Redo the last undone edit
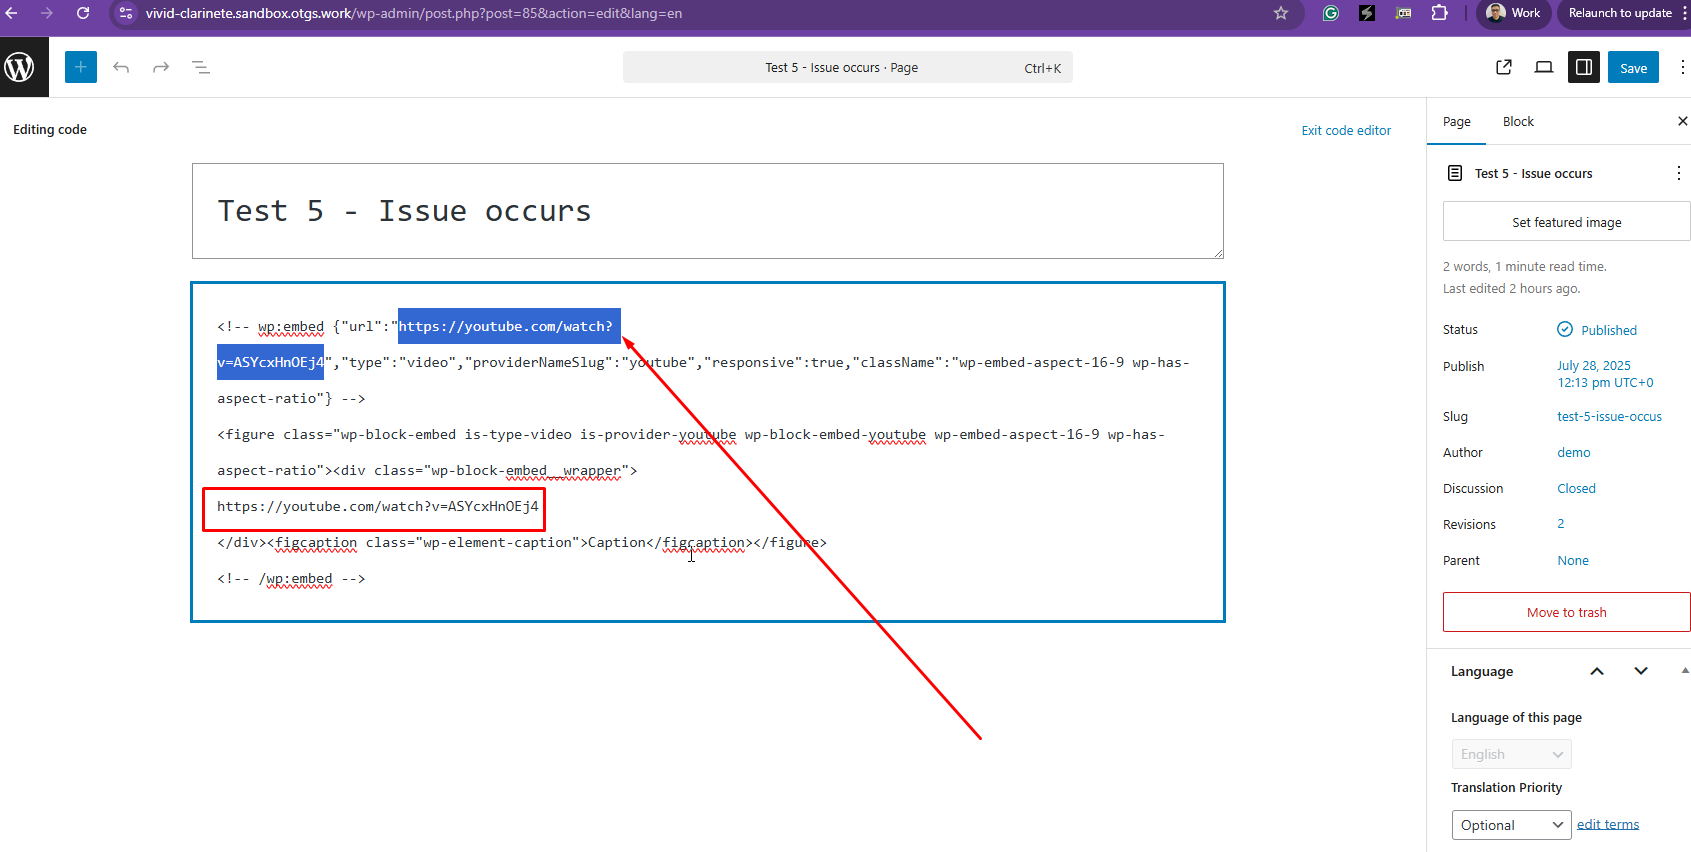The width and height of the screenshot is (1691, 852). (161, 67)
